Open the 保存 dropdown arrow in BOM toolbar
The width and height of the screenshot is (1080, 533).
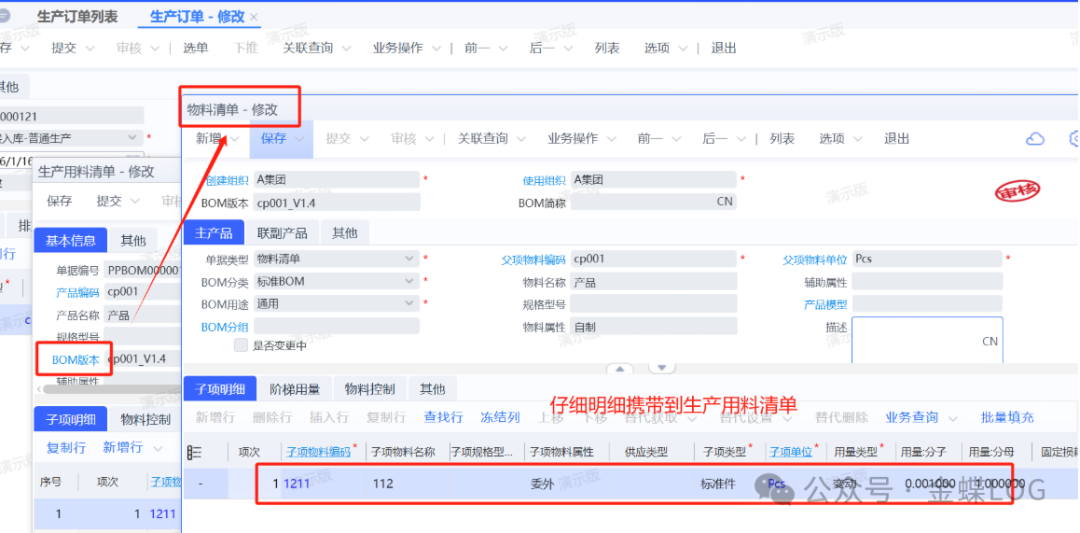tap(298, 139)
